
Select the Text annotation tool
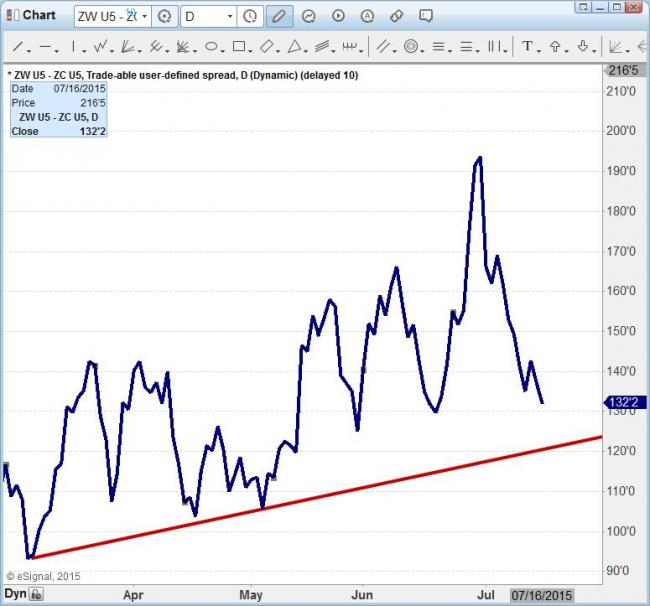pyautogui.click(x=527, y=46)
